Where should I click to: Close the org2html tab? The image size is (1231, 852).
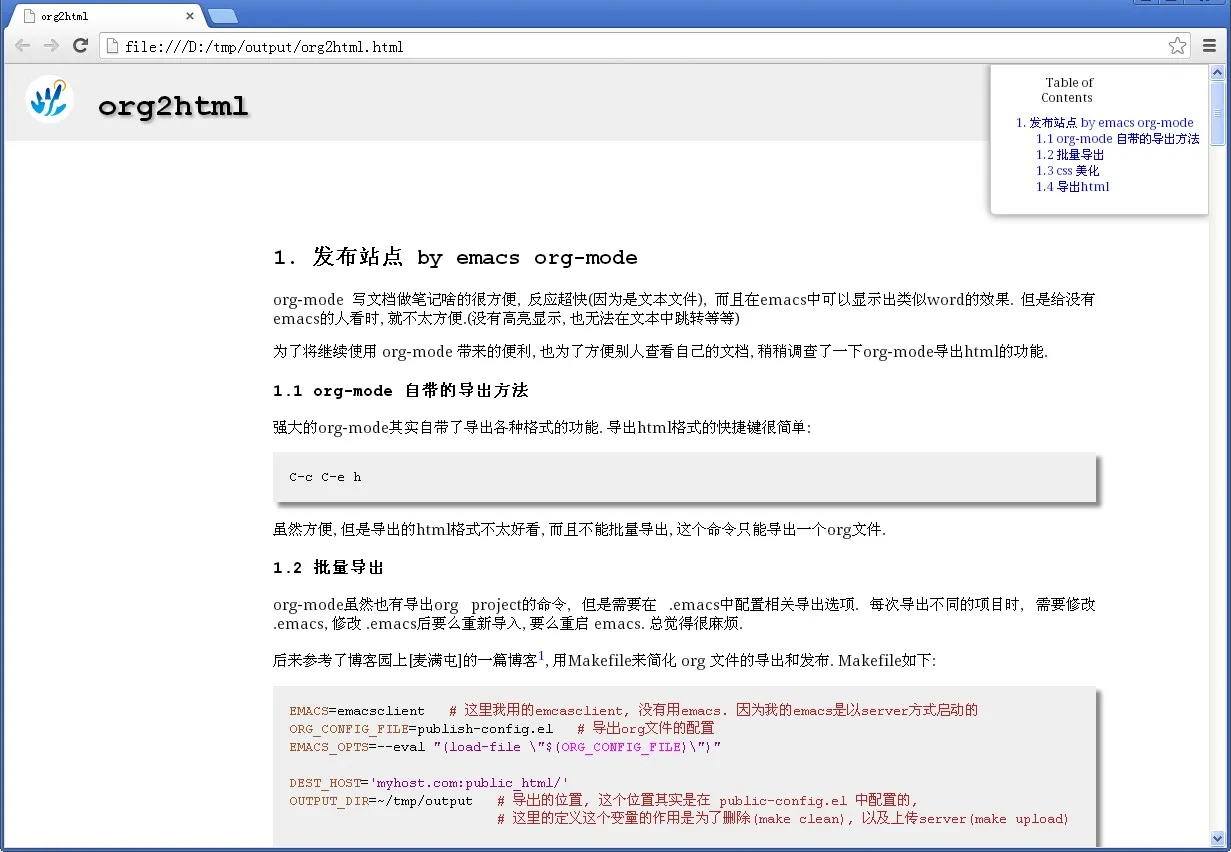[x=190, y=16]
